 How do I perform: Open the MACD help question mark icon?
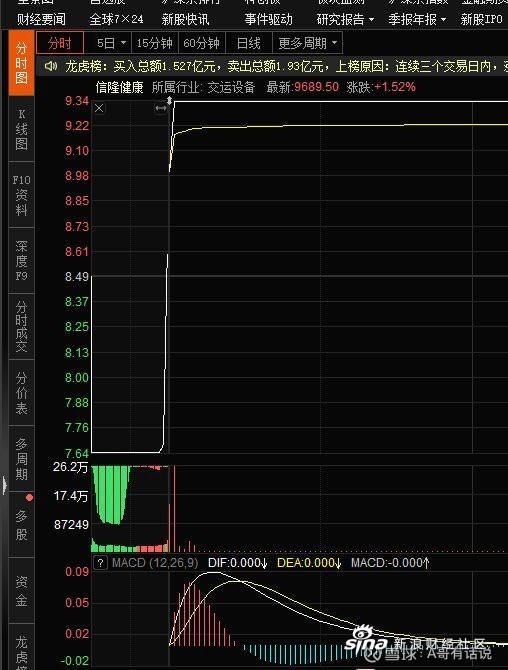coord(100,562)
